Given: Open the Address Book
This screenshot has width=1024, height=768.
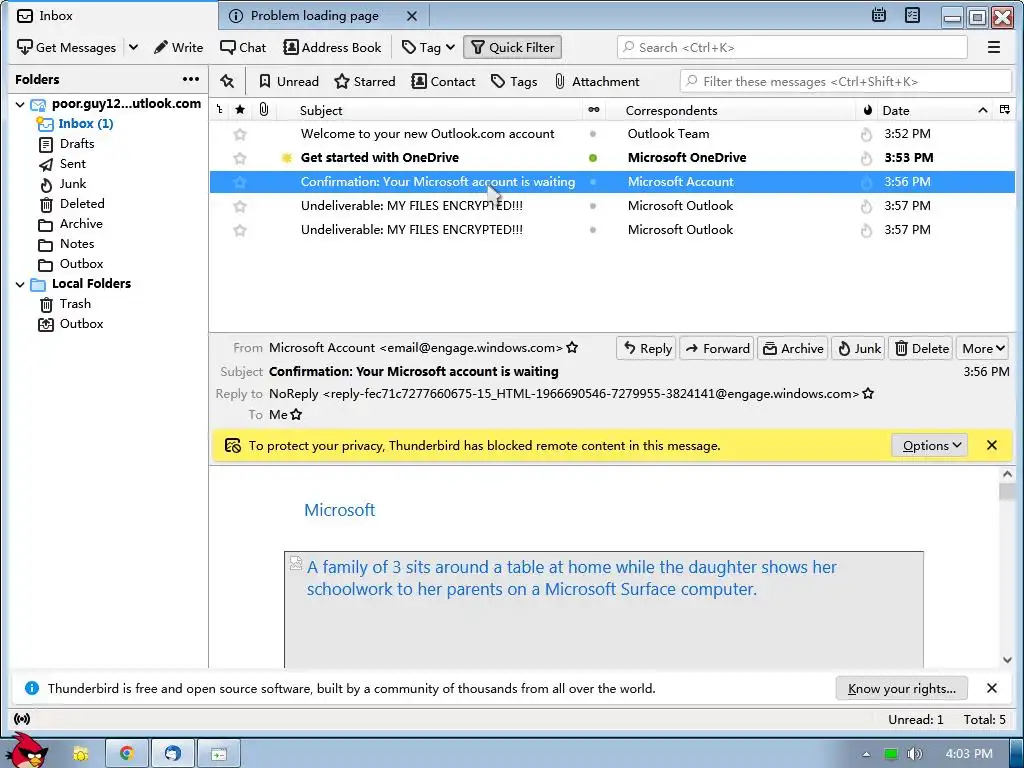Looking at the screenshot, I should (x=332, y=47).
